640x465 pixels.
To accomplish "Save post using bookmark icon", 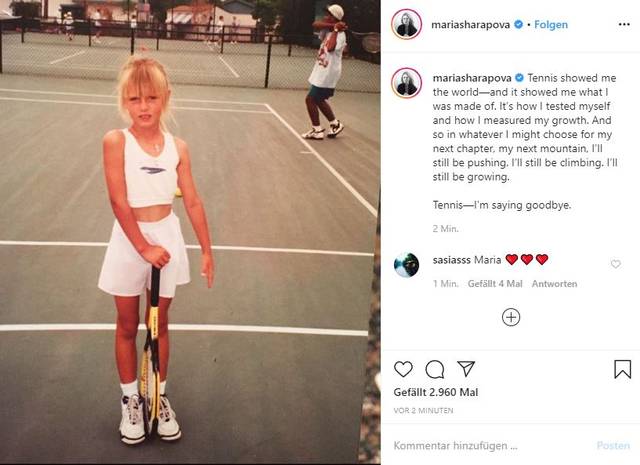I will [622, 369].
